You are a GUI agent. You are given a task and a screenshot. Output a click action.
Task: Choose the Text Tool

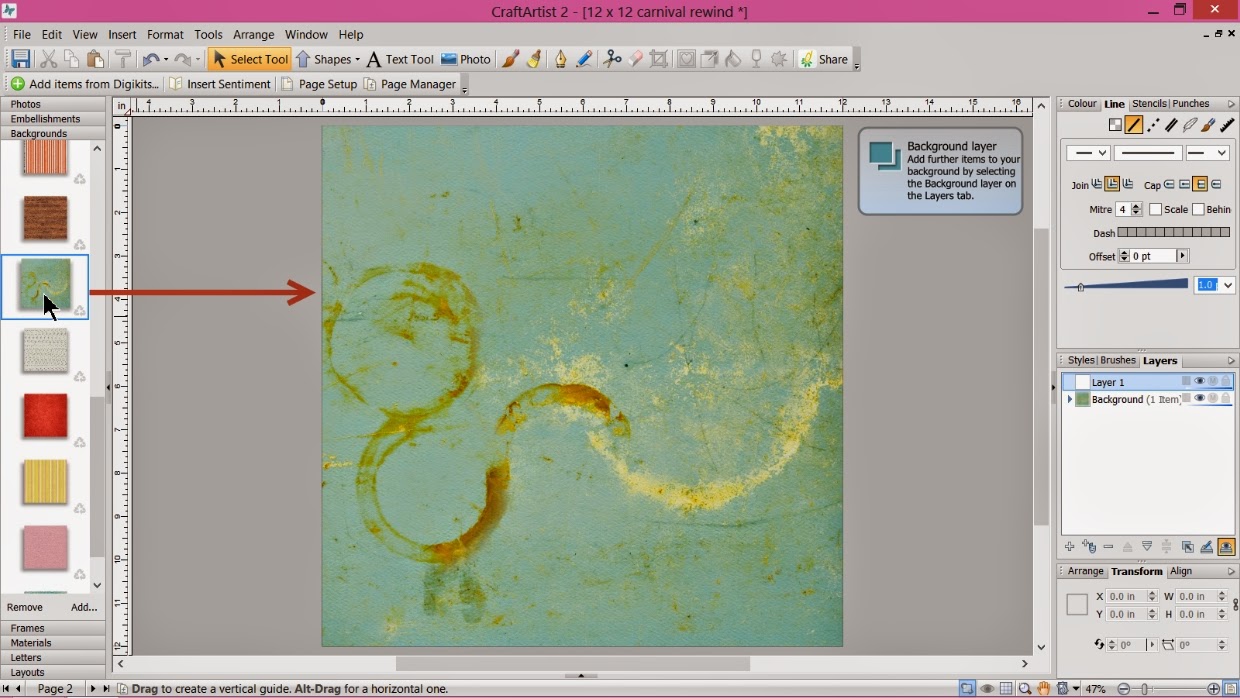coord(400,59)
